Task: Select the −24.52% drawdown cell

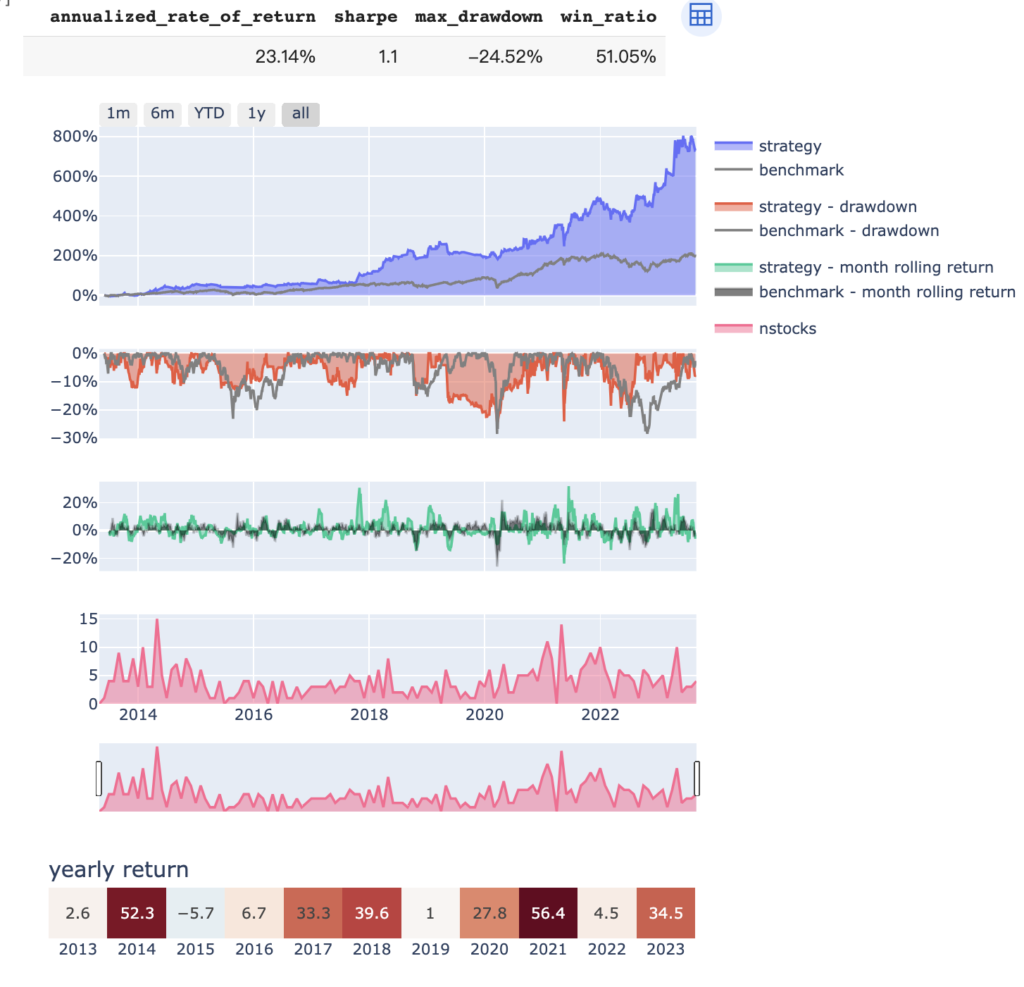Action: (x=505, y=57)
